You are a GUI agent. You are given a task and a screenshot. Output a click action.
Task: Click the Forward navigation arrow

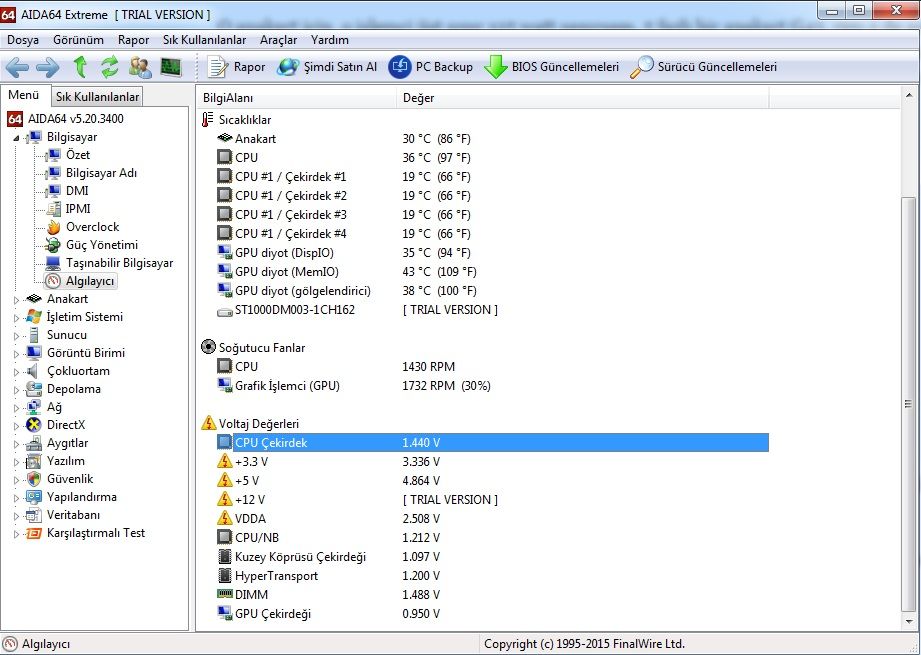(48, 67)
